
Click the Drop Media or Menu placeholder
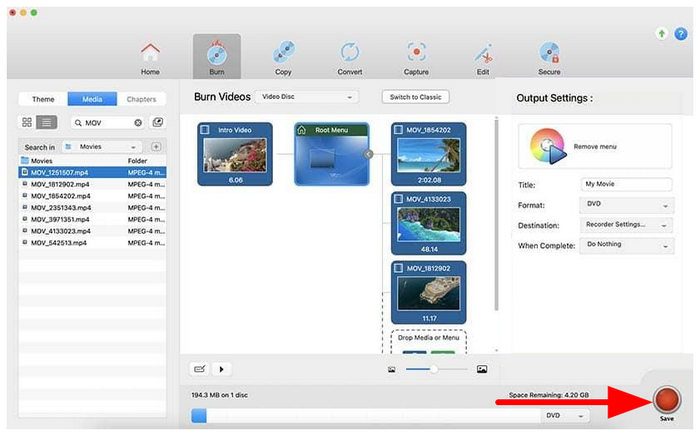pyautogui.click(x=429, y=342)
